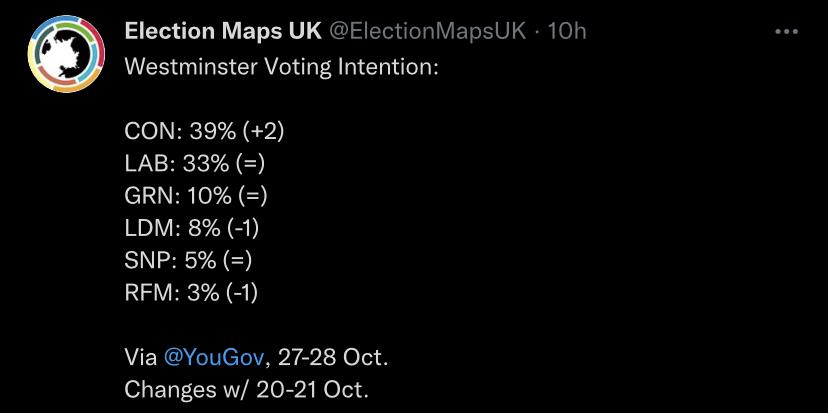The height and width of the screenshot is (413, 828).
Task: Select the LAB: 33% line
Action: click(194, 164)
